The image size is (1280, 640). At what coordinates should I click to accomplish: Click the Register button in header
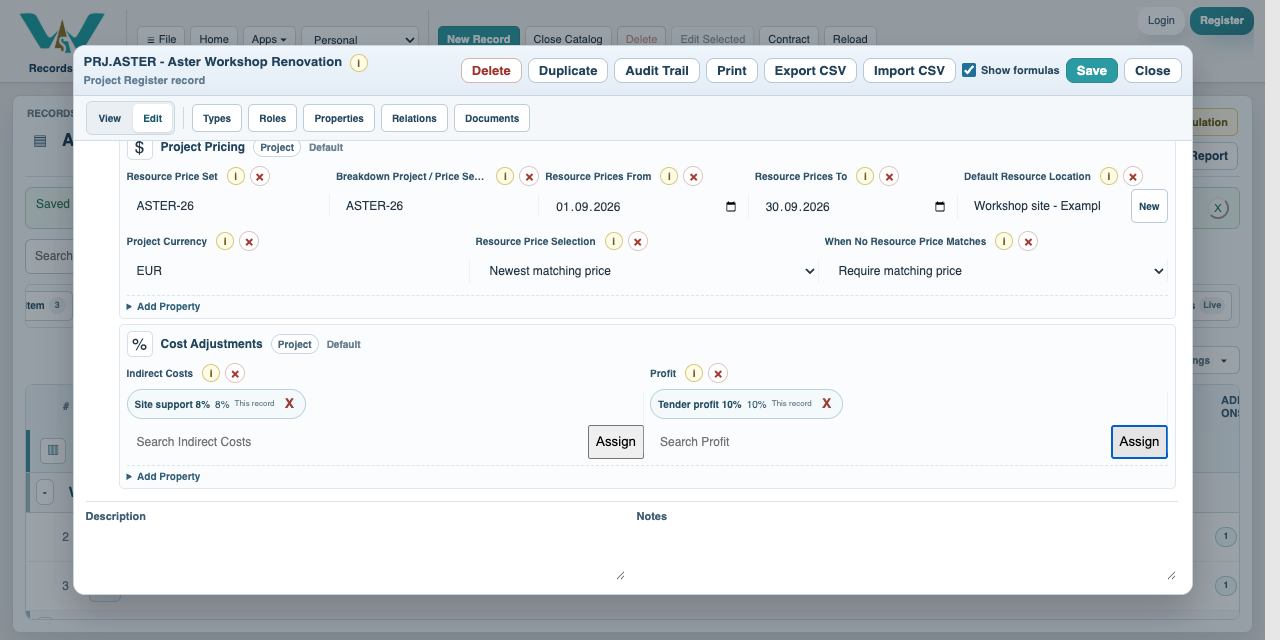pos(1222,21)
